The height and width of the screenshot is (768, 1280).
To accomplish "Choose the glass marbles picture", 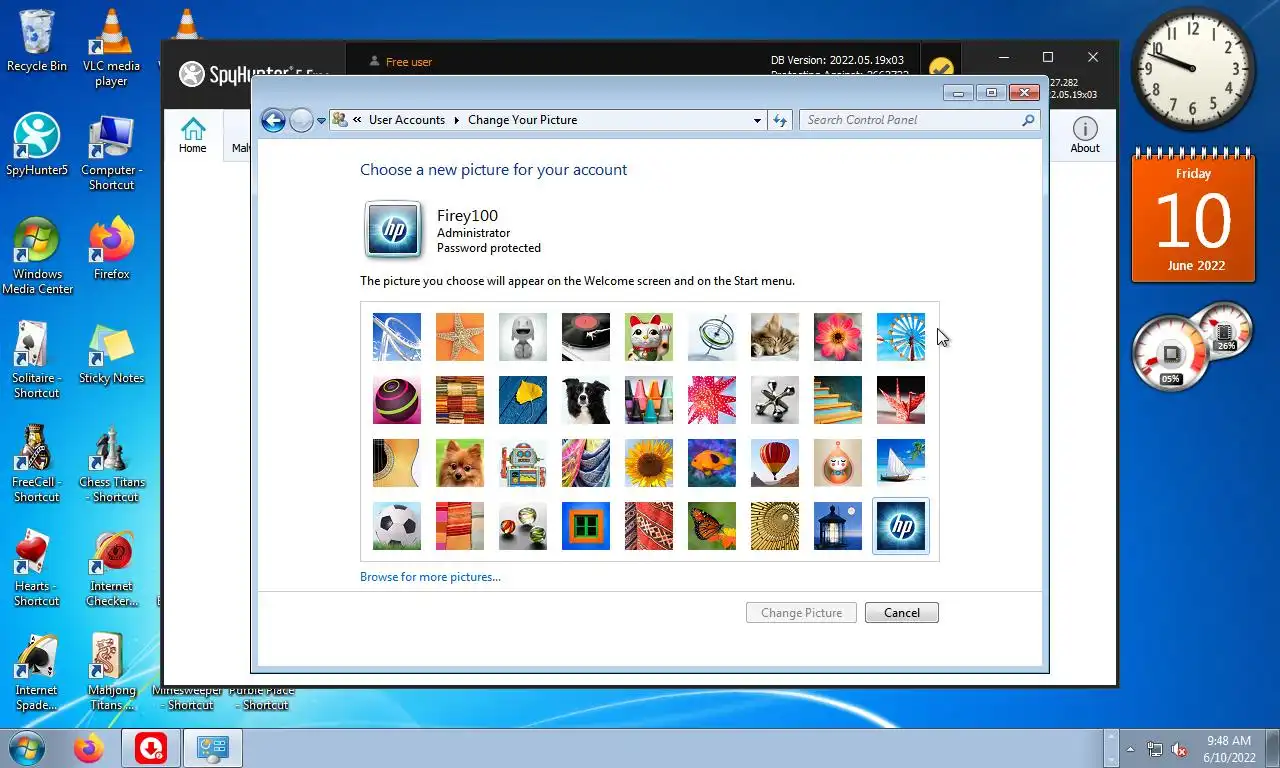I will point(523,526).
